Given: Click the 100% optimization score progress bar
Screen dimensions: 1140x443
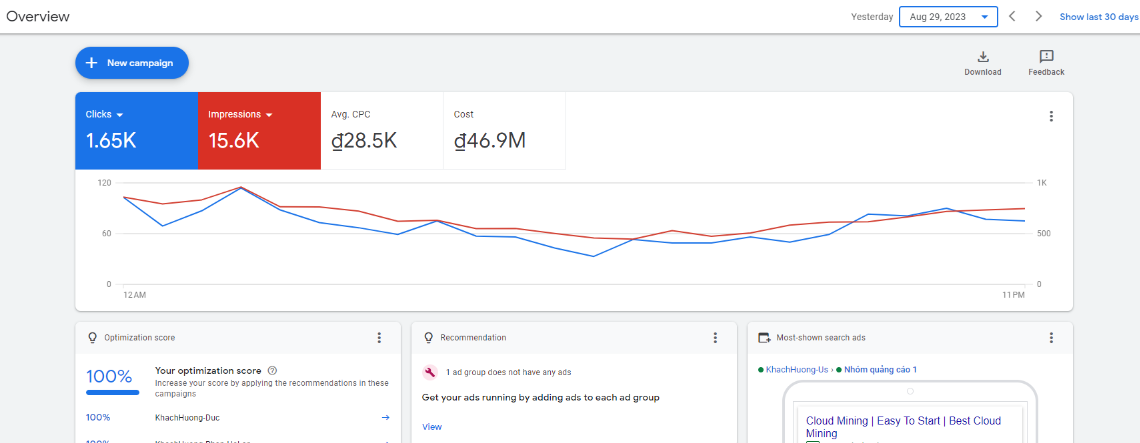Looking at the screenshot, I should coord(113,393).
